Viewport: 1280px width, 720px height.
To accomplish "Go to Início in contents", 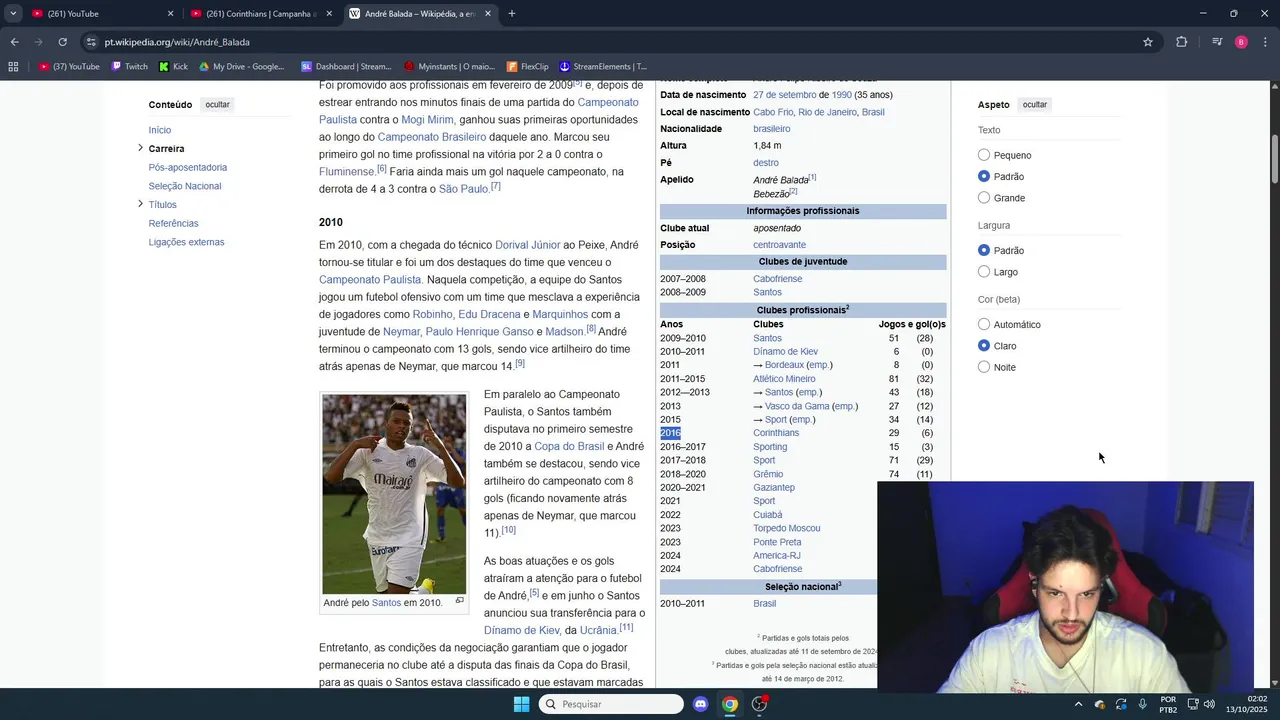I will click(x=160, y=130).
